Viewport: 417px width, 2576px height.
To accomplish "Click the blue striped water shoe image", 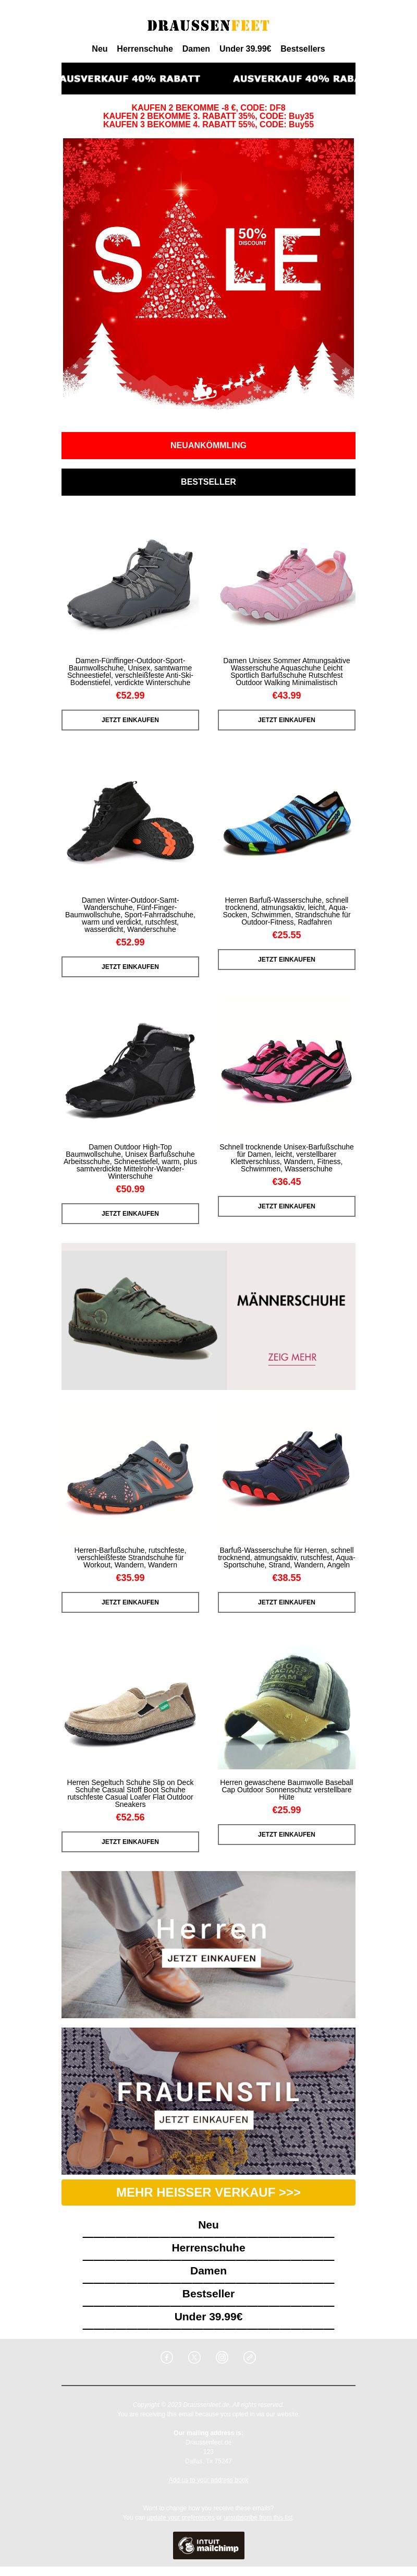I will coord(286,825).
